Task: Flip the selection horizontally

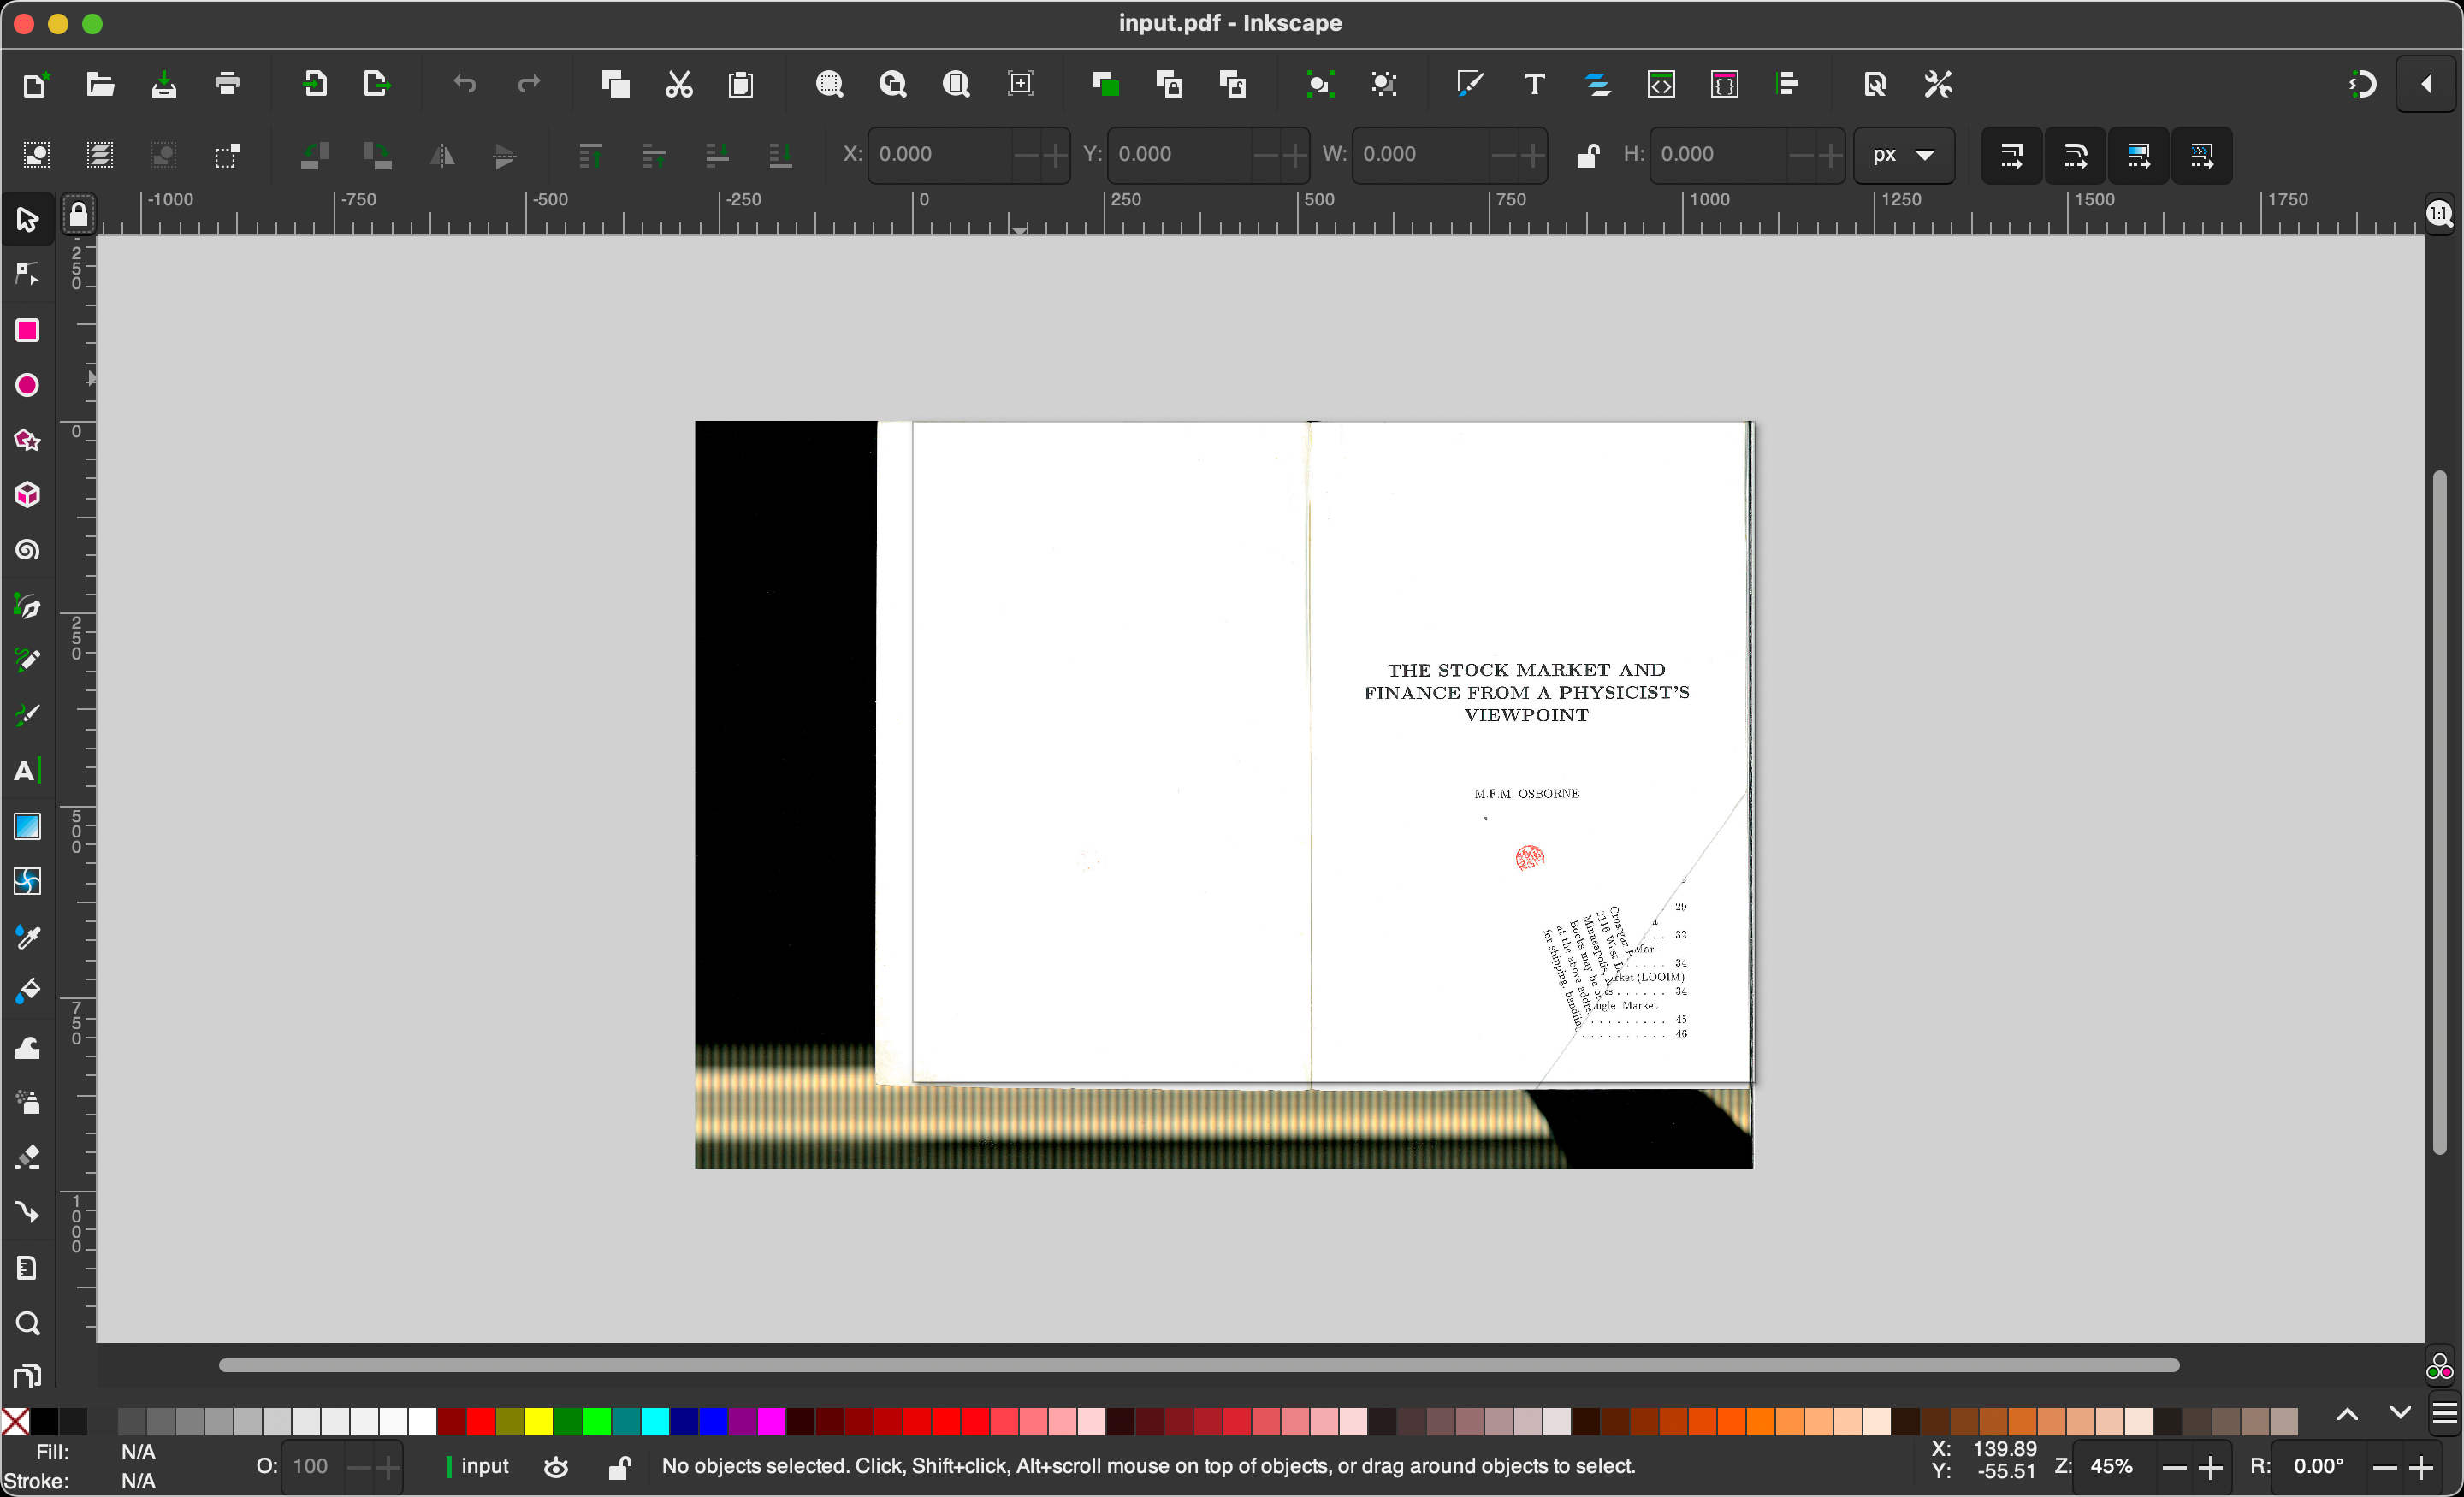Action: click(443, 155)
